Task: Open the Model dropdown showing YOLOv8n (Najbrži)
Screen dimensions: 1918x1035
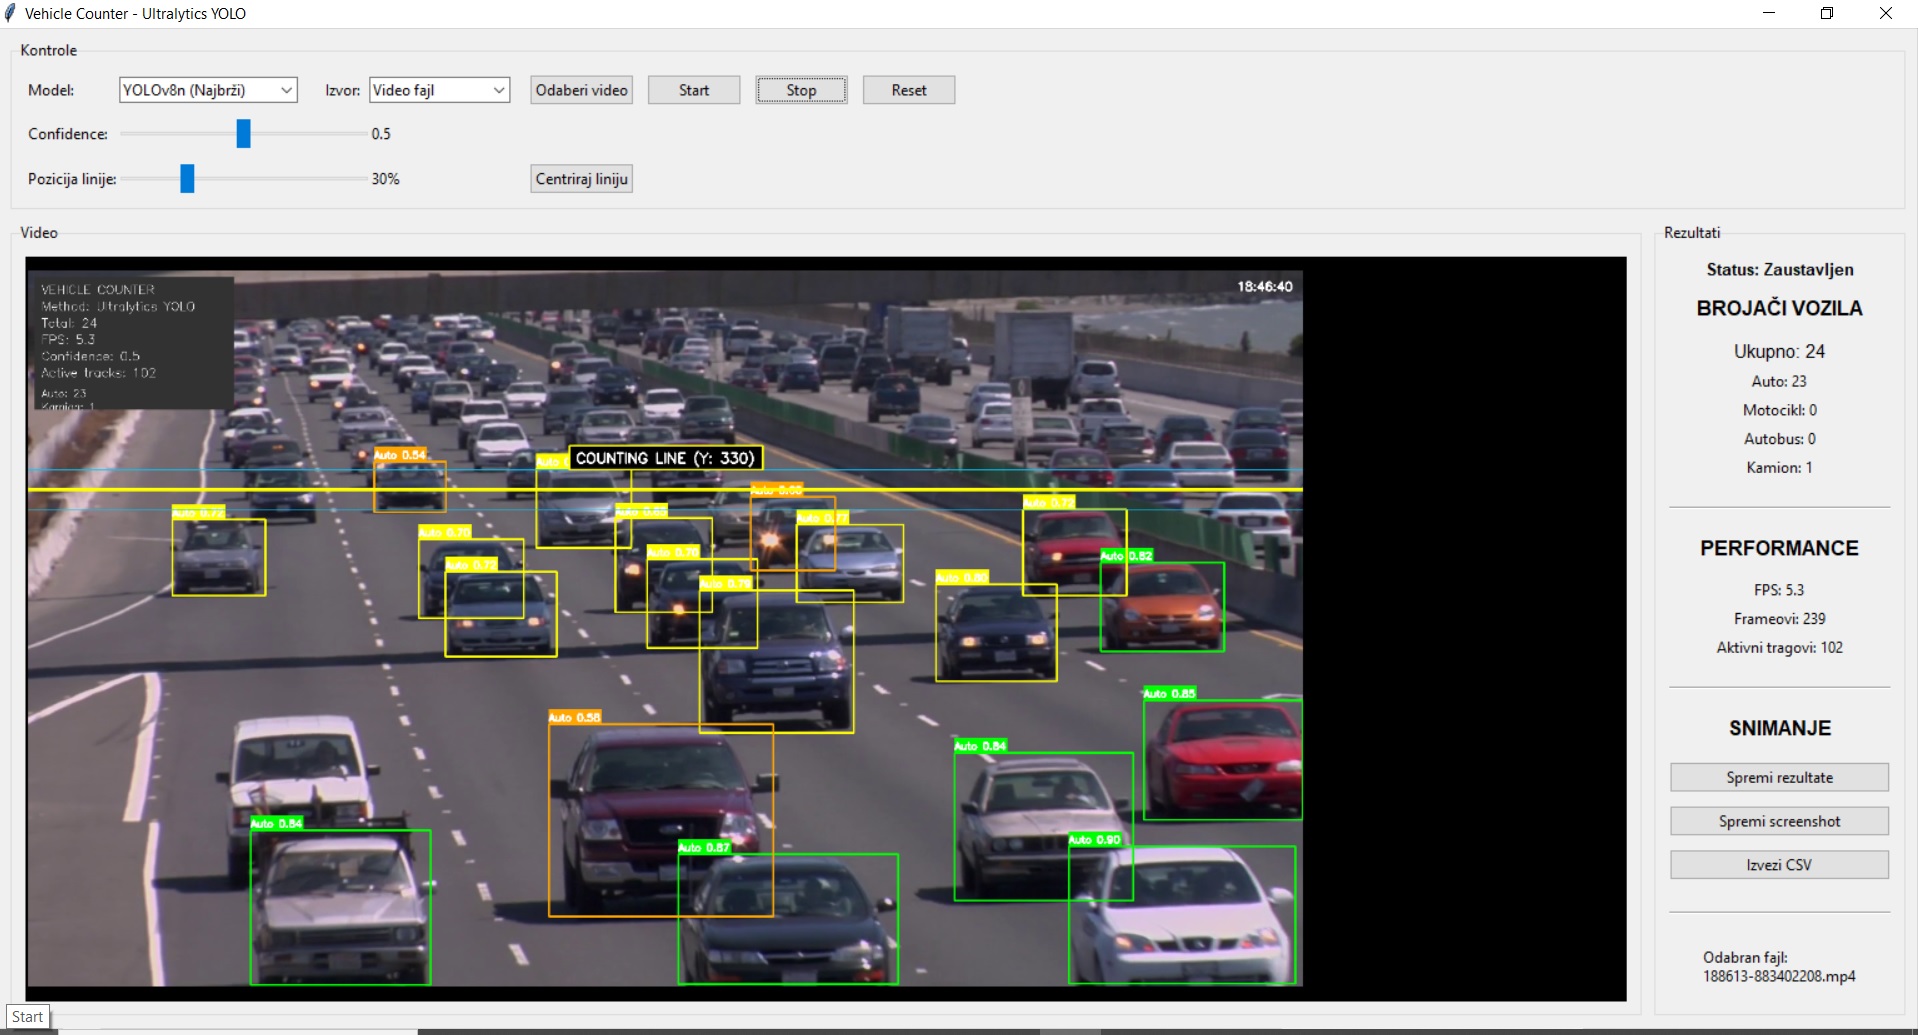Action: pyautogui.click(x=208, y=90)
